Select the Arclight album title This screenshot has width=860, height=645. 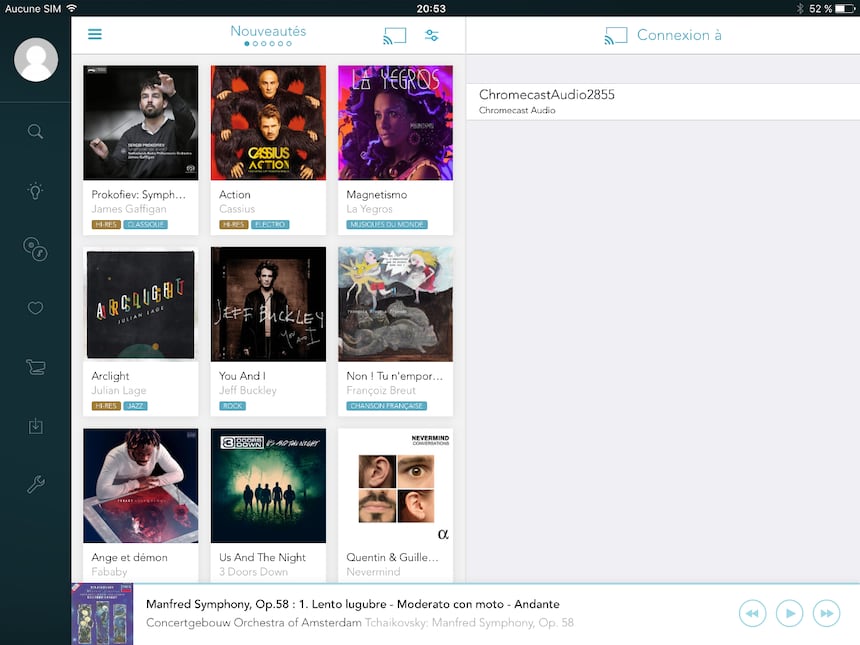(x=110, y=376)
